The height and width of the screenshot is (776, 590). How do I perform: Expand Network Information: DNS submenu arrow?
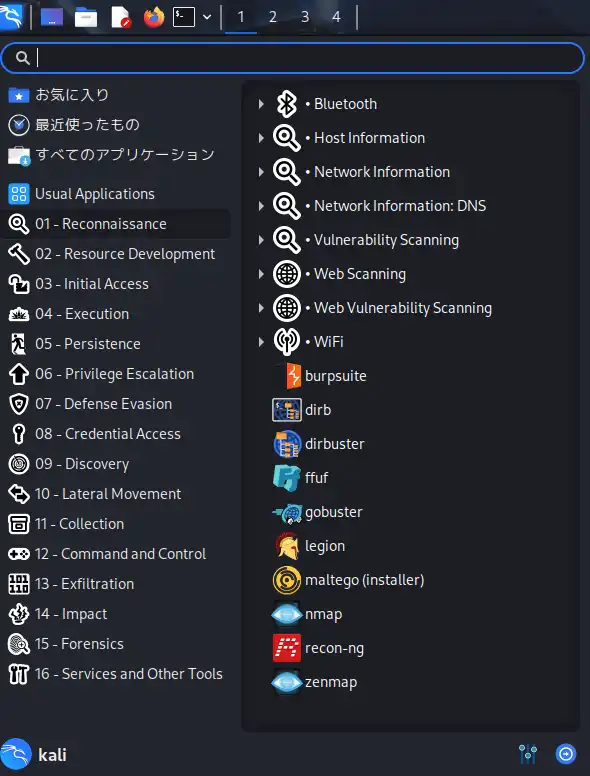coord(261,206)
